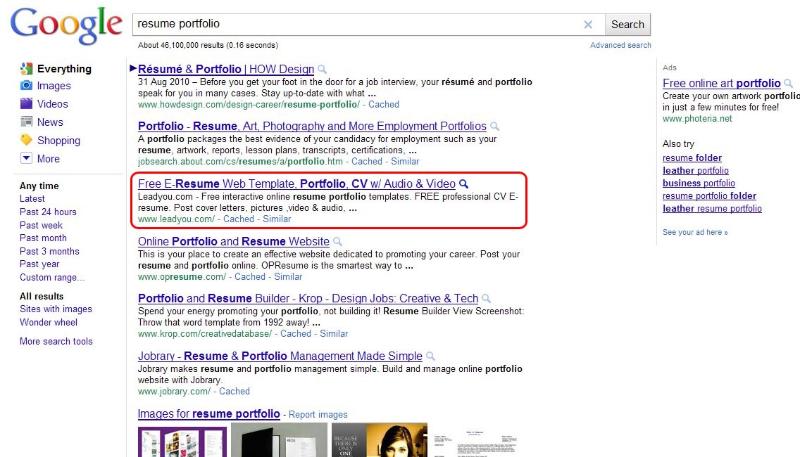Open Cached link for leadyou.com result
The width and height of the screenshot is (800, 457).
pos(238,219)
